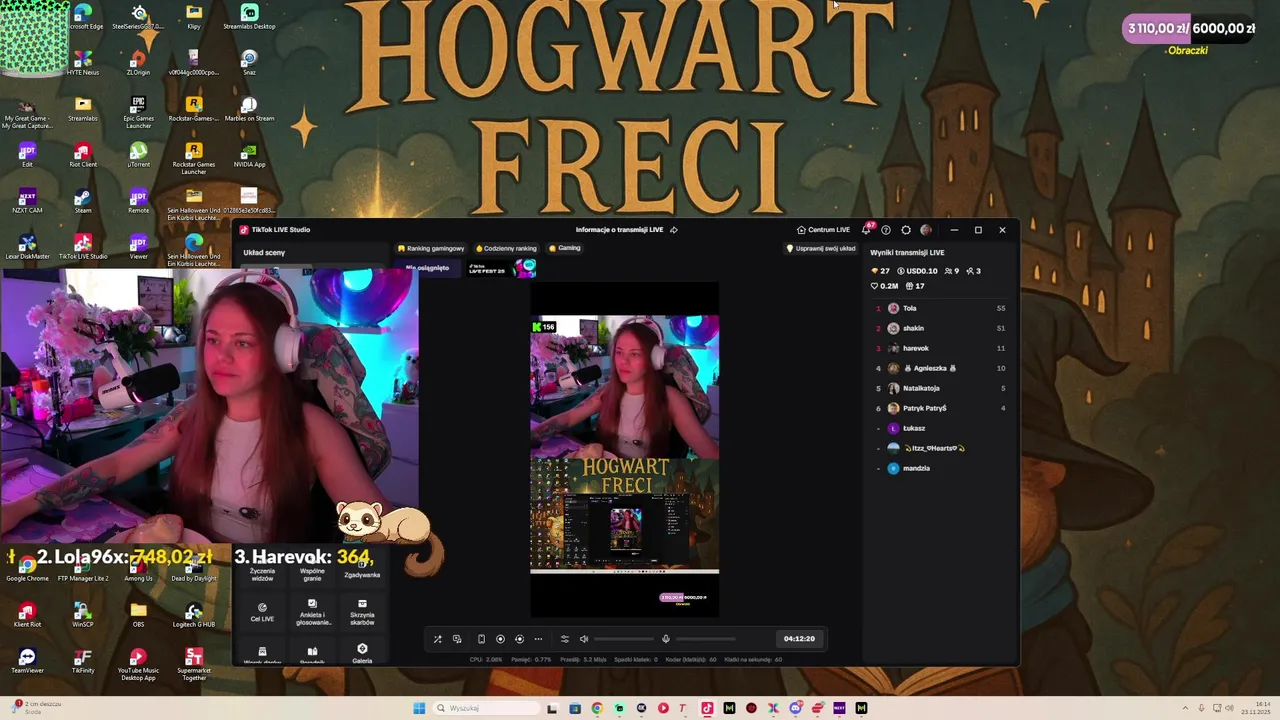Expand the system tray hidden icons chevron
This screenshot has height=720, width=1280.
[x=1186, y=708]
